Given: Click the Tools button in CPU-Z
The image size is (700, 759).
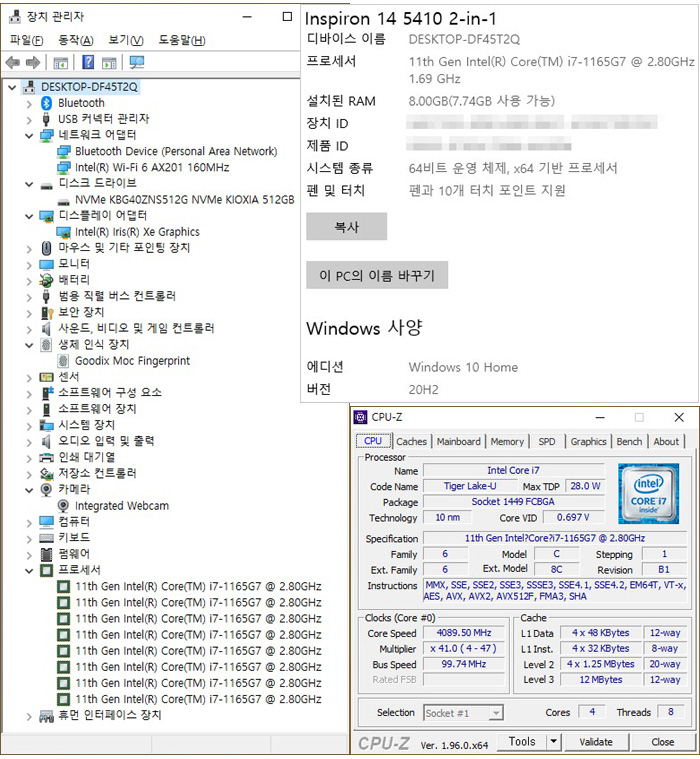Looking at the screenshot, I should click(x=522, y=742).
